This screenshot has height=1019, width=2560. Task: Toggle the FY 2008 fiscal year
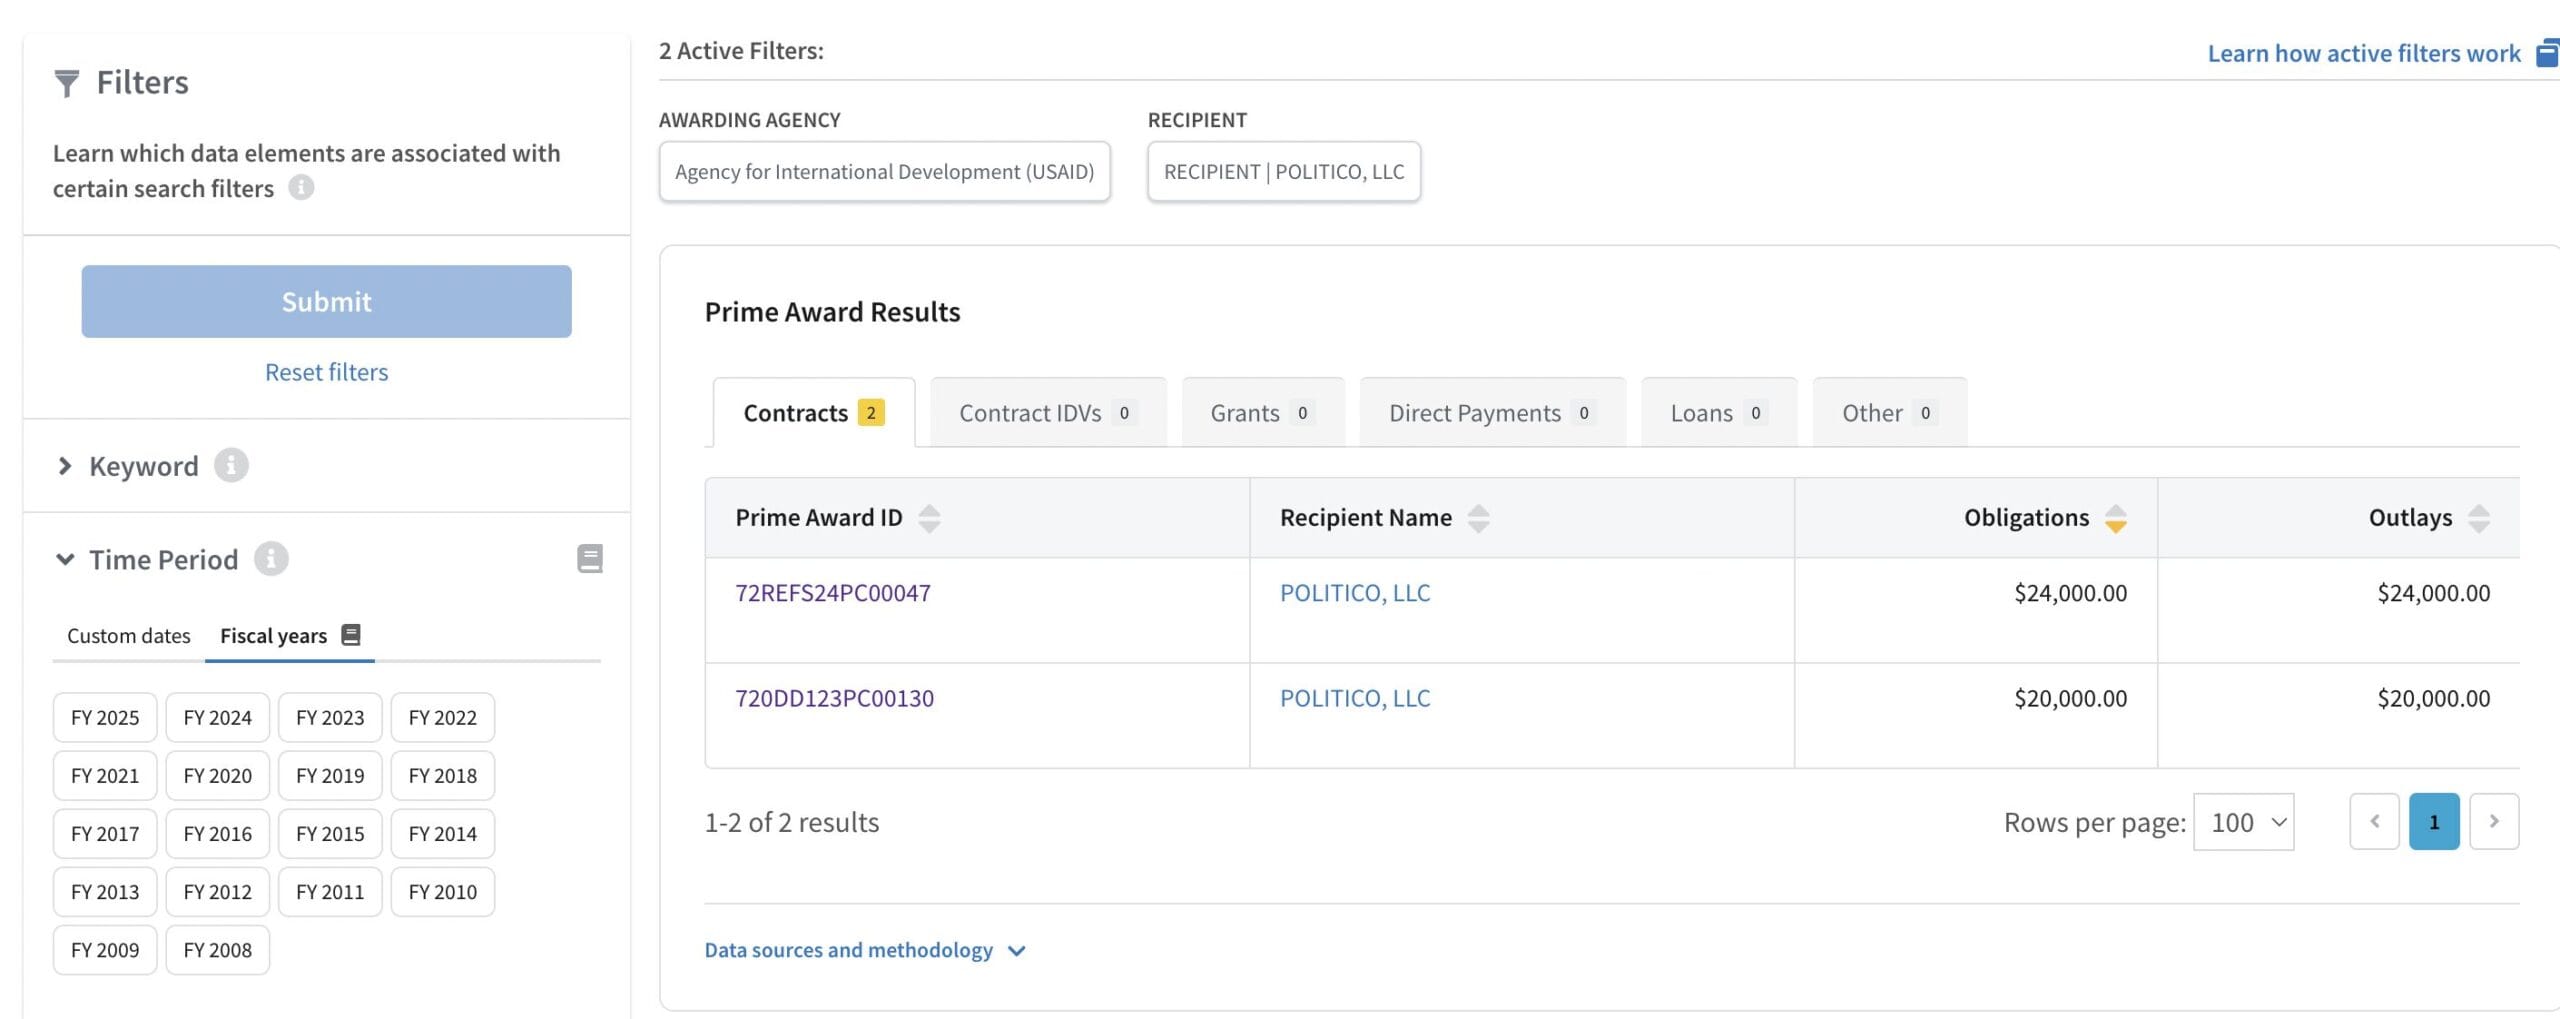click(217, 950)
